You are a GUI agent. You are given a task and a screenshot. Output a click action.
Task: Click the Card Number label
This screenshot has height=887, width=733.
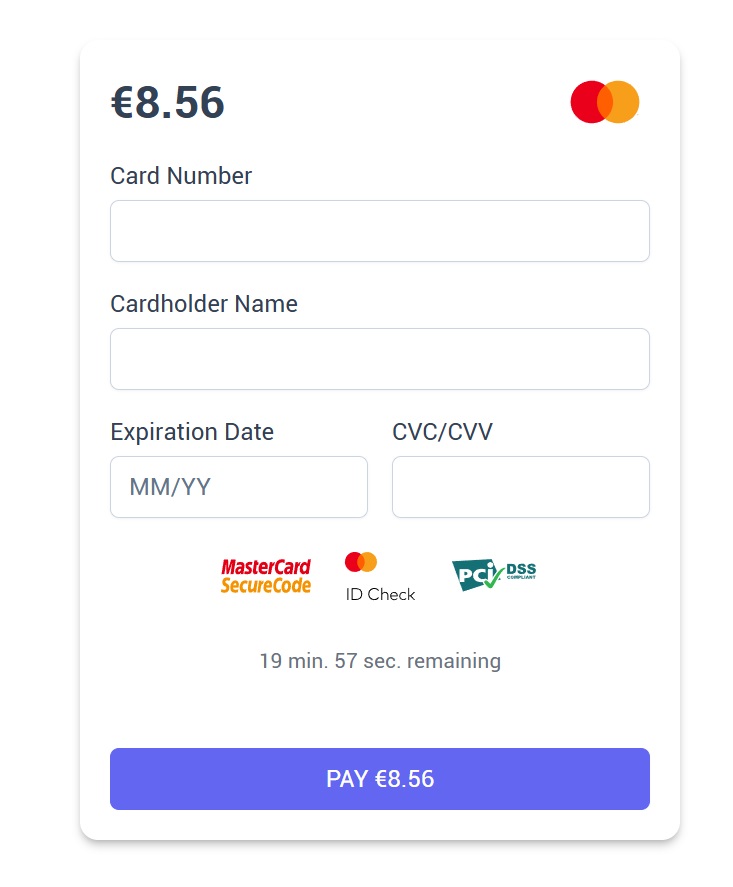181,176
